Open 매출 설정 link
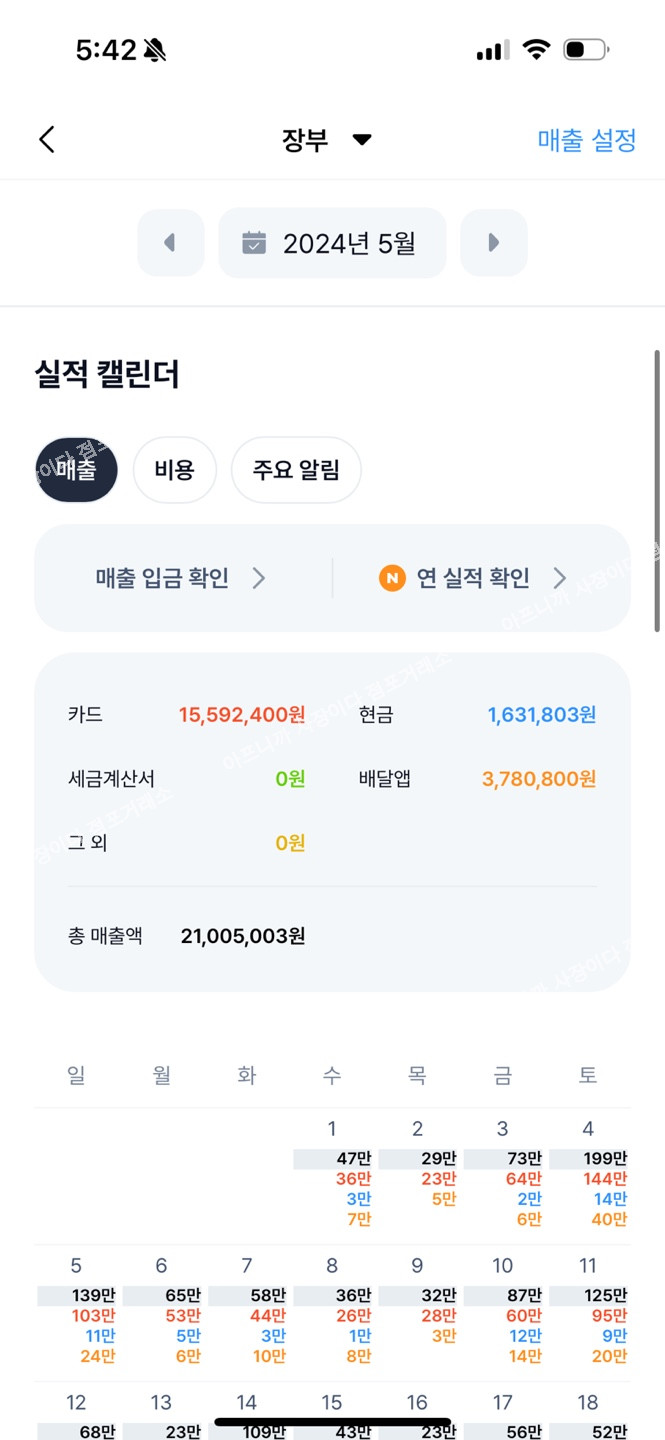This screenshot has width=665, height=1440. pos(586,140)
